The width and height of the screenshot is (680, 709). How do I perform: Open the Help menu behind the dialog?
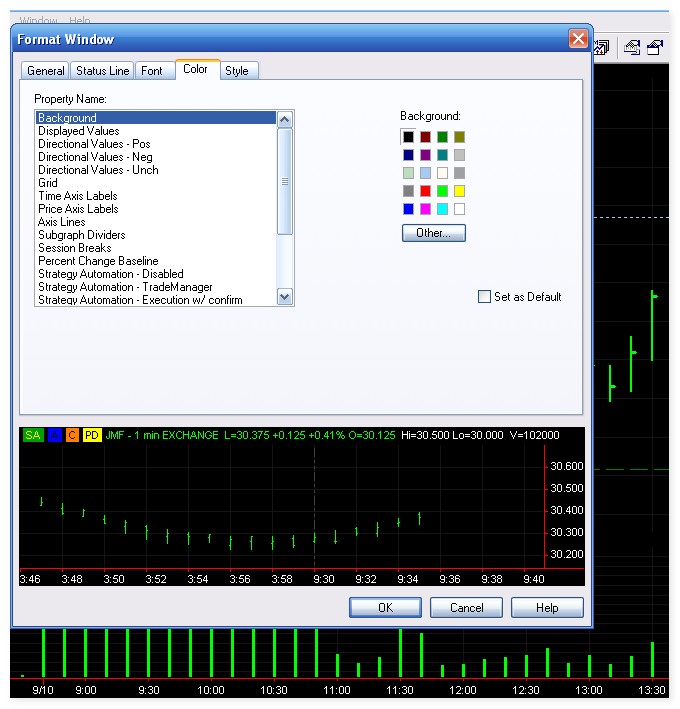(x=80, y=20)
